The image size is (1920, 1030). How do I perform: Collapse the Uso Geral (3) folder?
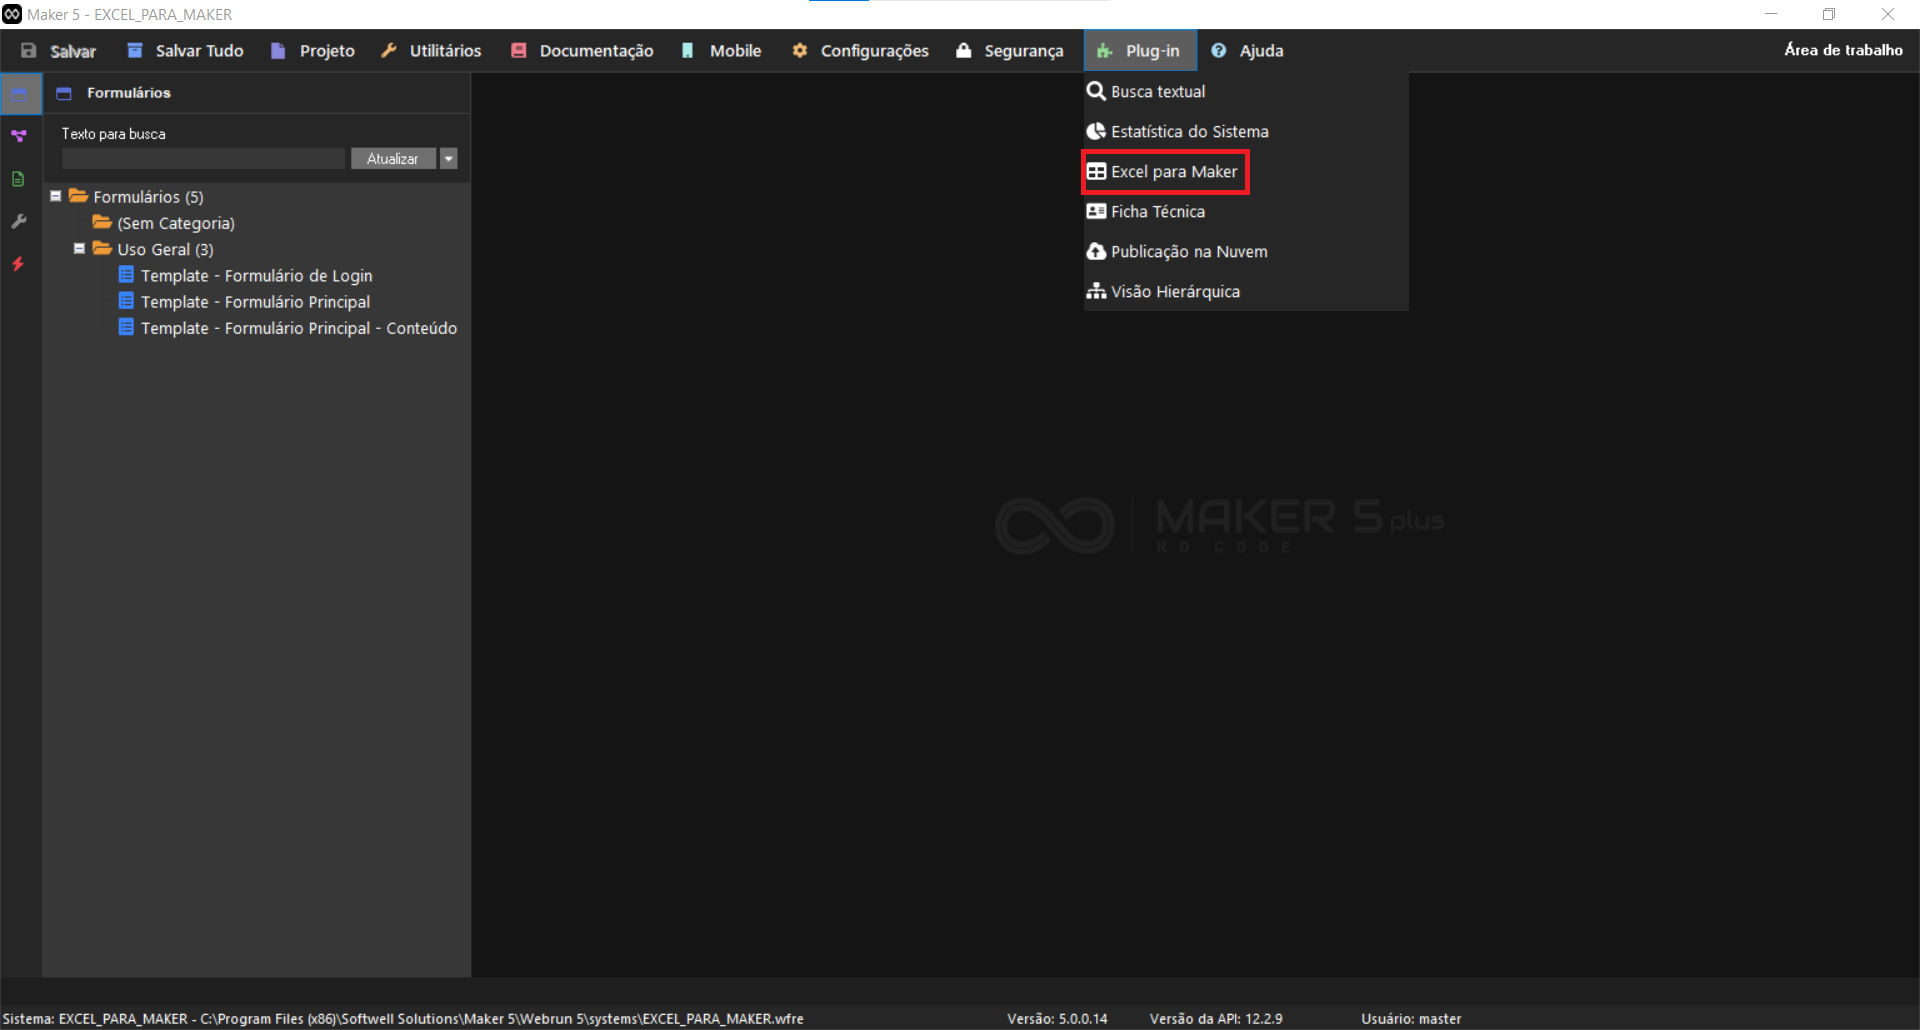coord(79,249)
